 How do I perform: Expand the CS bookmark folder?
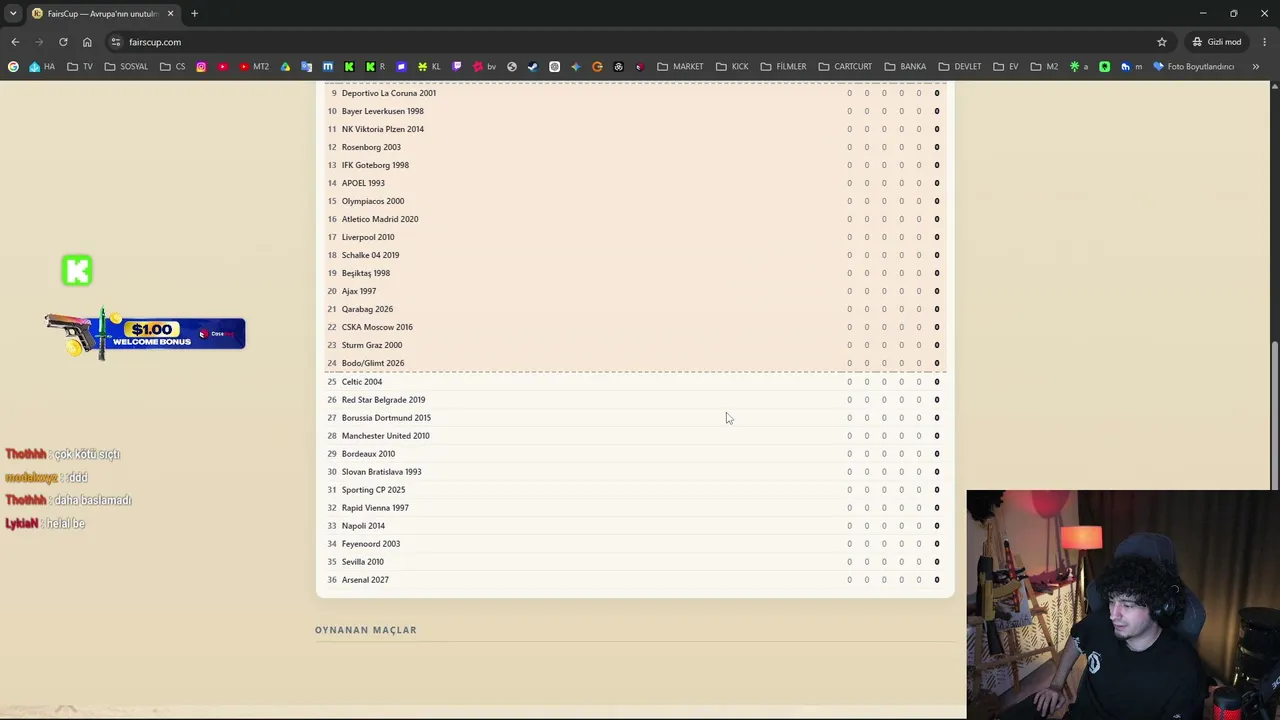[172, 67]
